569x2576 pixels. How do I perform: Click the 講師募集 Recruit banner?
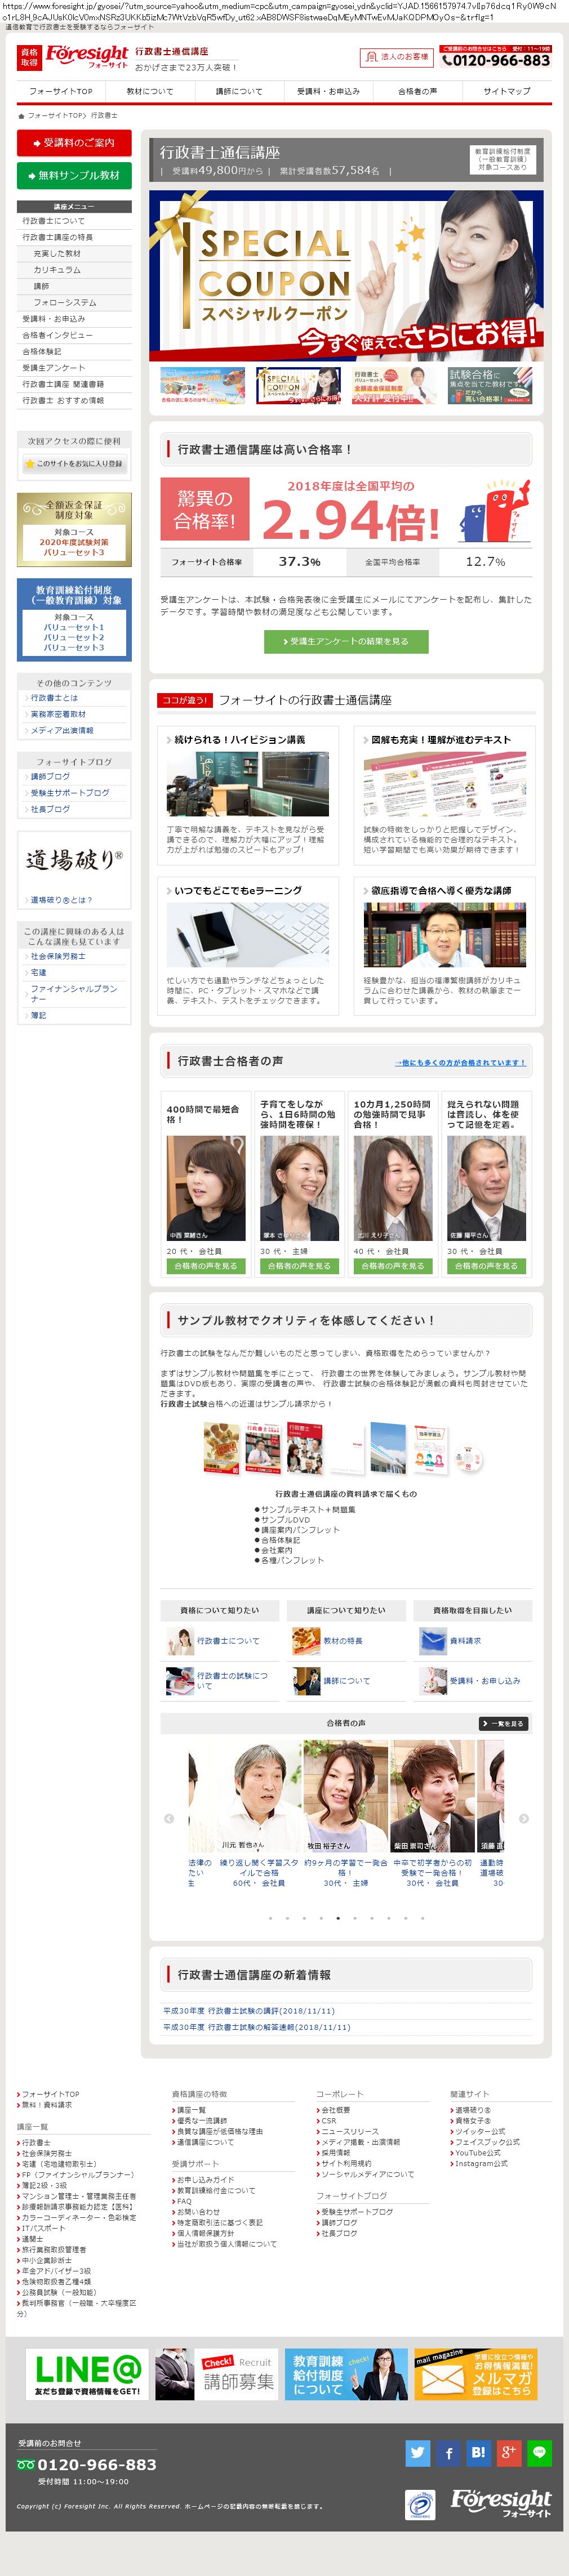(216, 2374)
